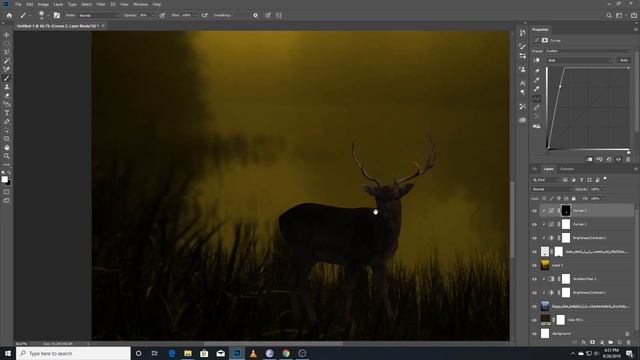
Task: Click the Windows search box
Action: (73, 353)
